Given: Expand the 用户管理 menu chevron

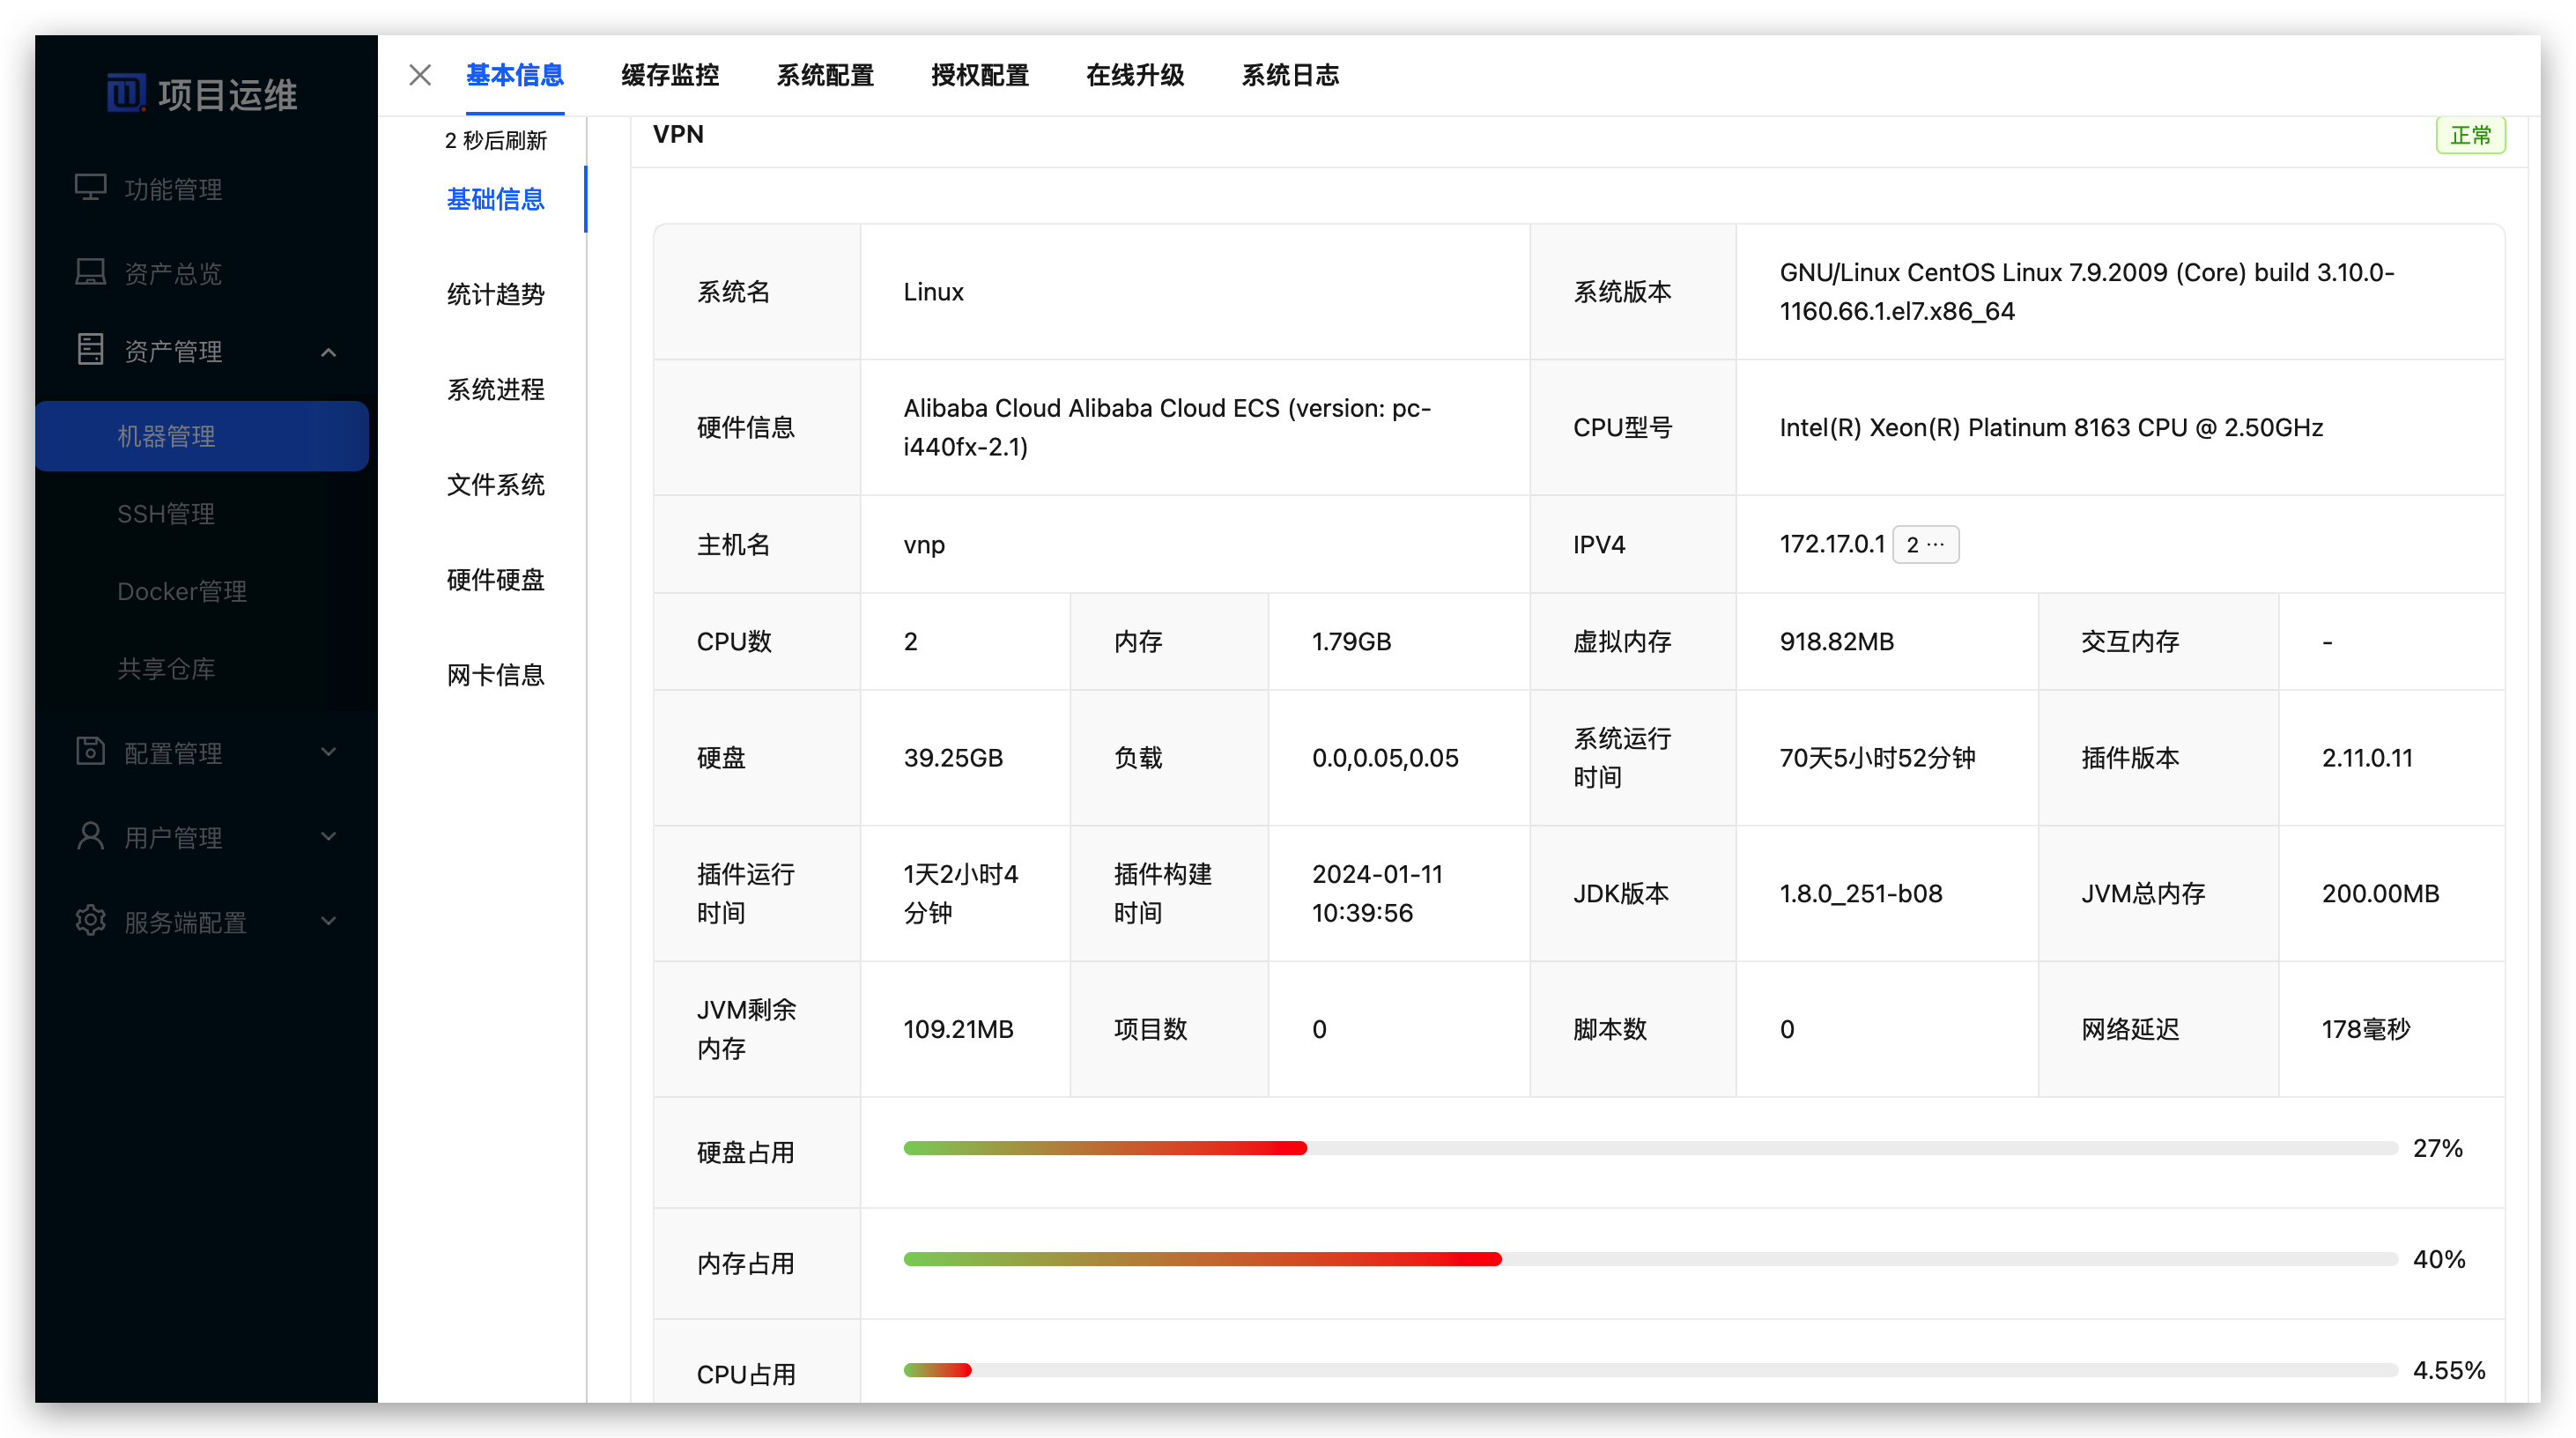Looking at the screenshot, I should tap(328, 837).
